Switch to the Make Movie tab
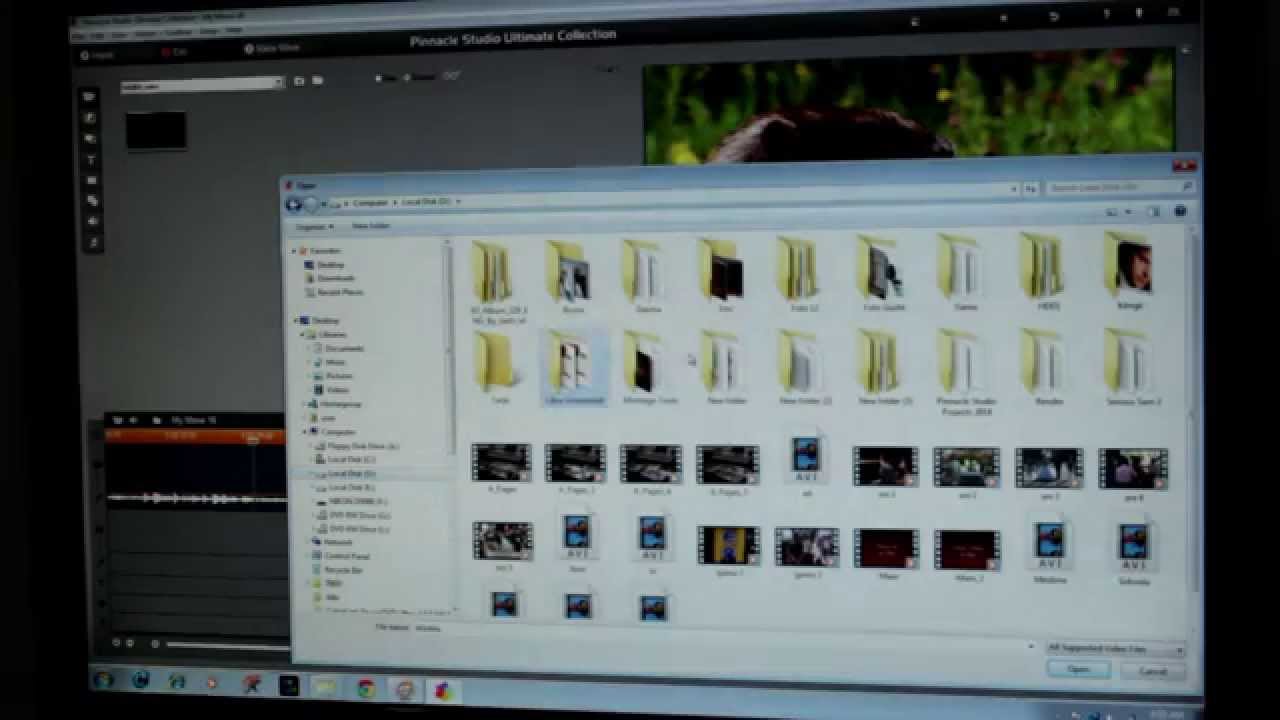 coord(272,48)
